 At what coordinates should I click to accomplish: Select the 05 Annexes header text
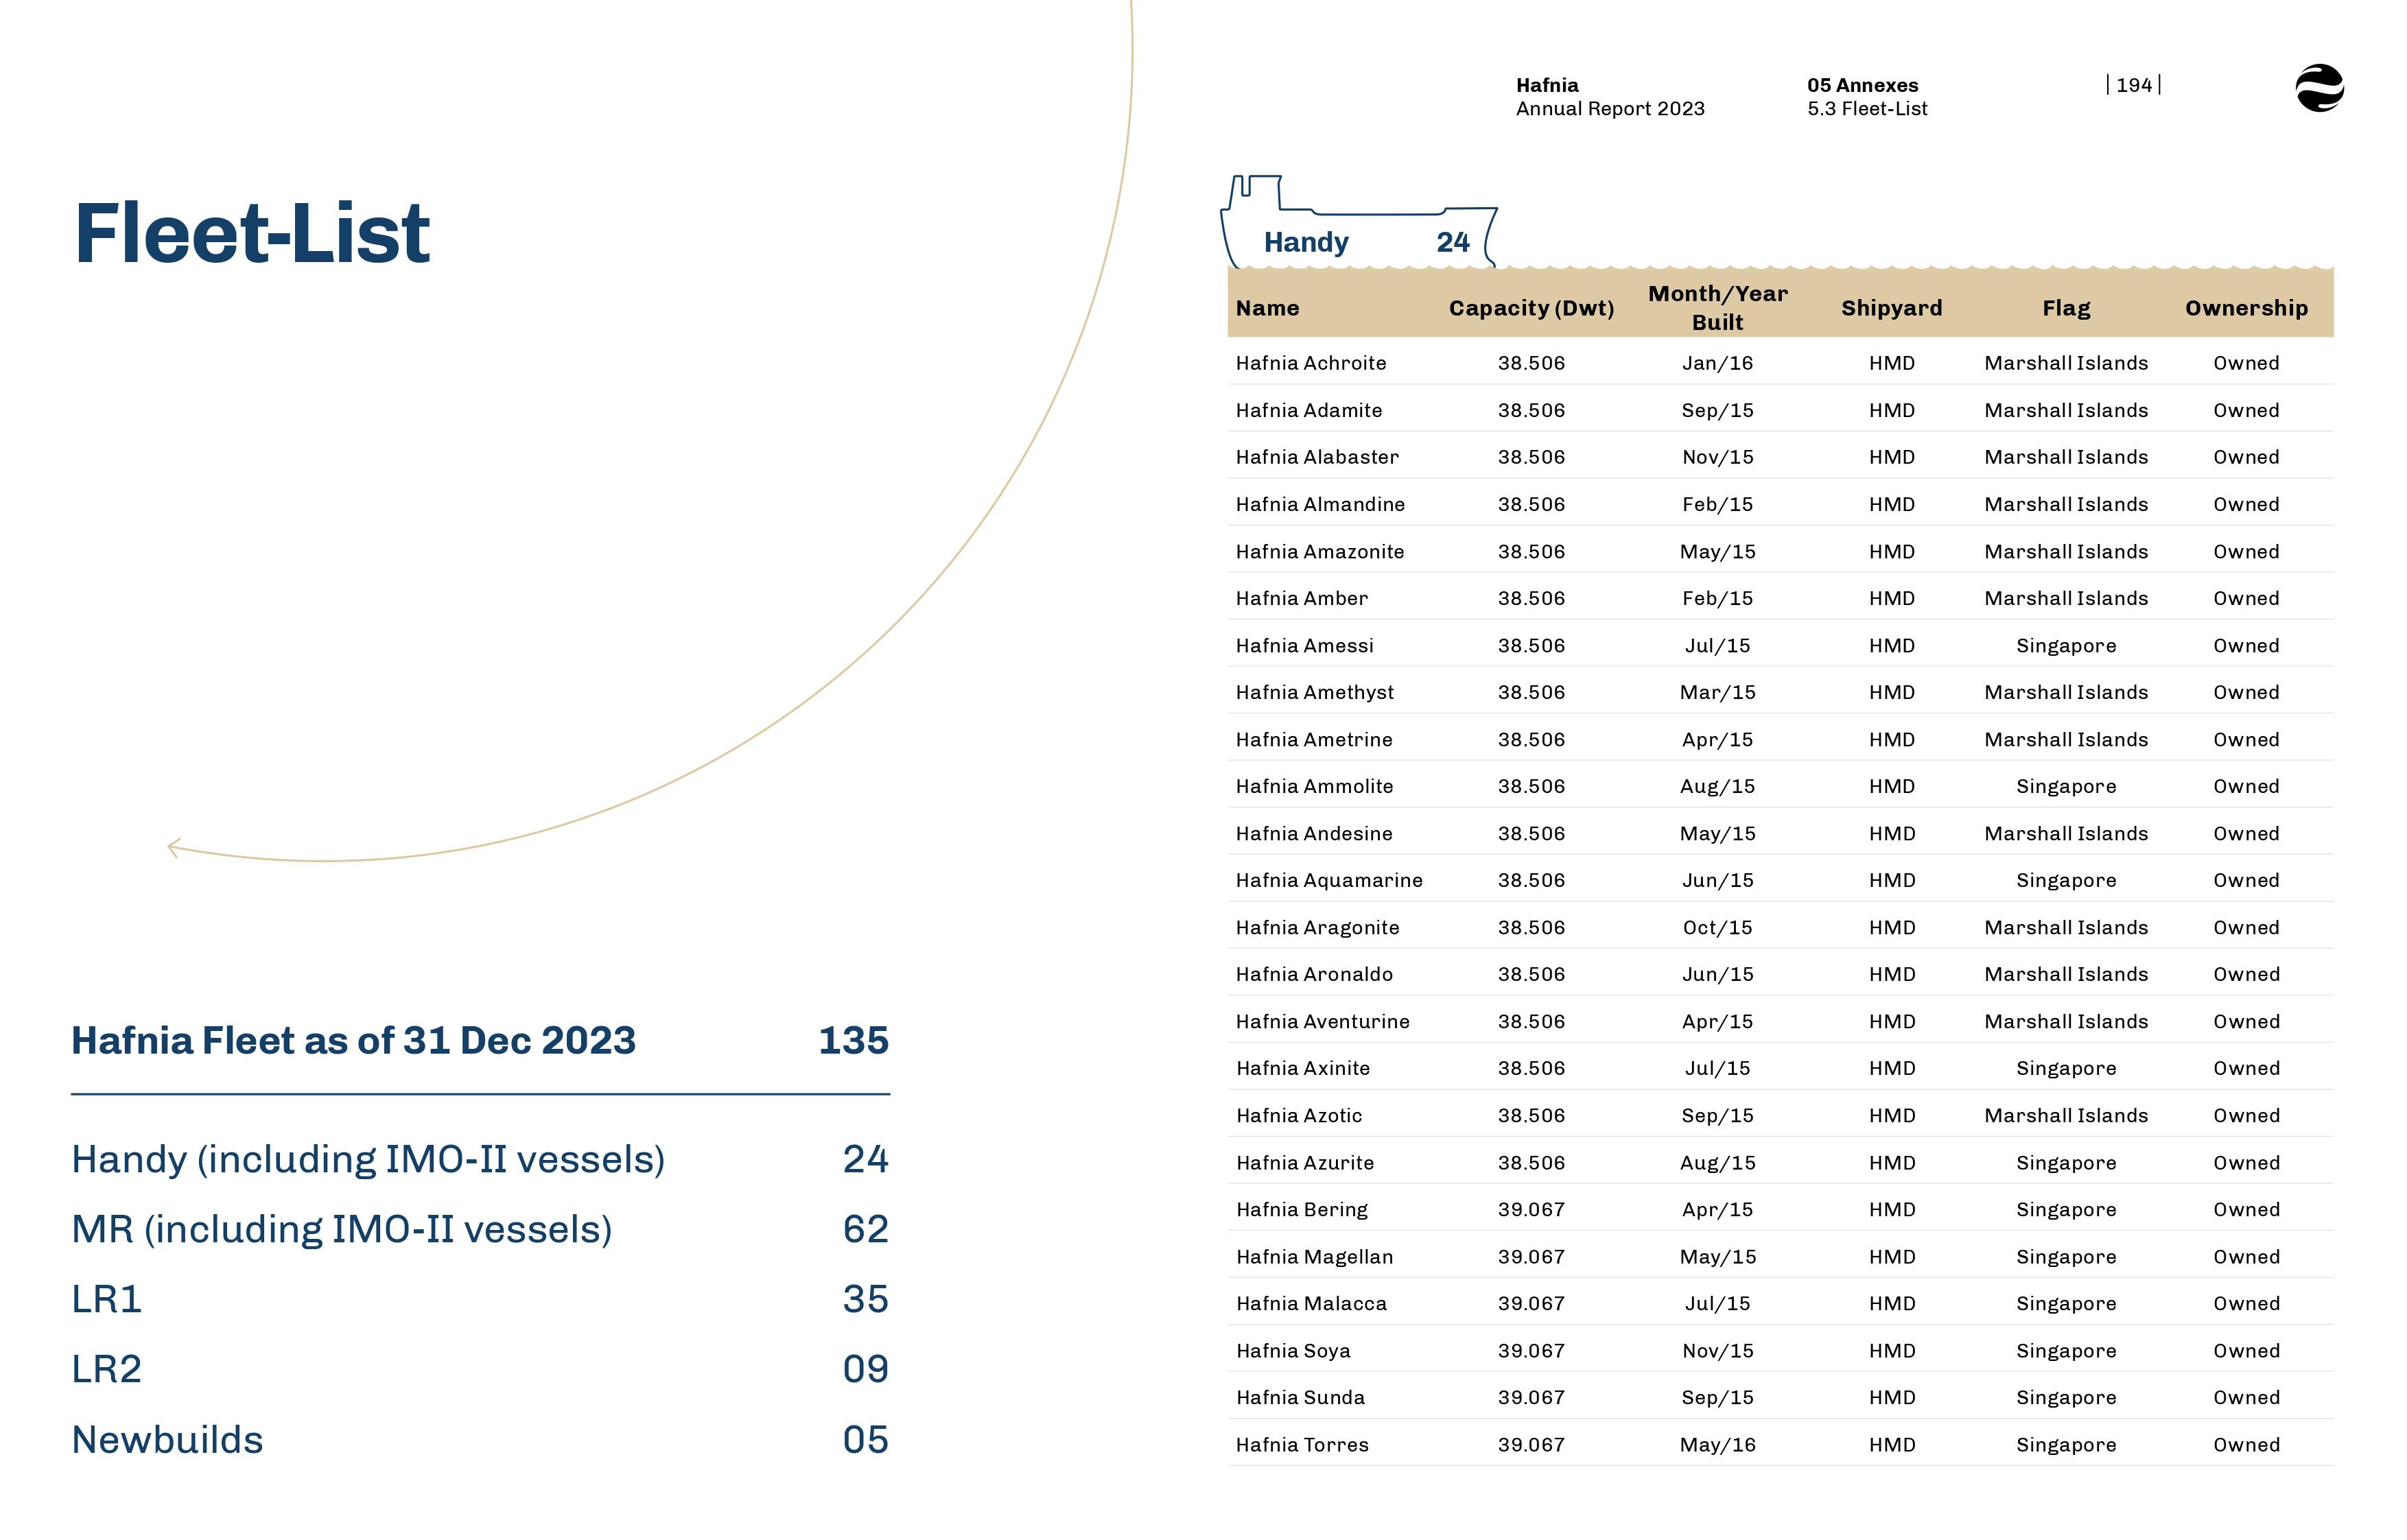pyautogui.click(x=1862, y=85)
